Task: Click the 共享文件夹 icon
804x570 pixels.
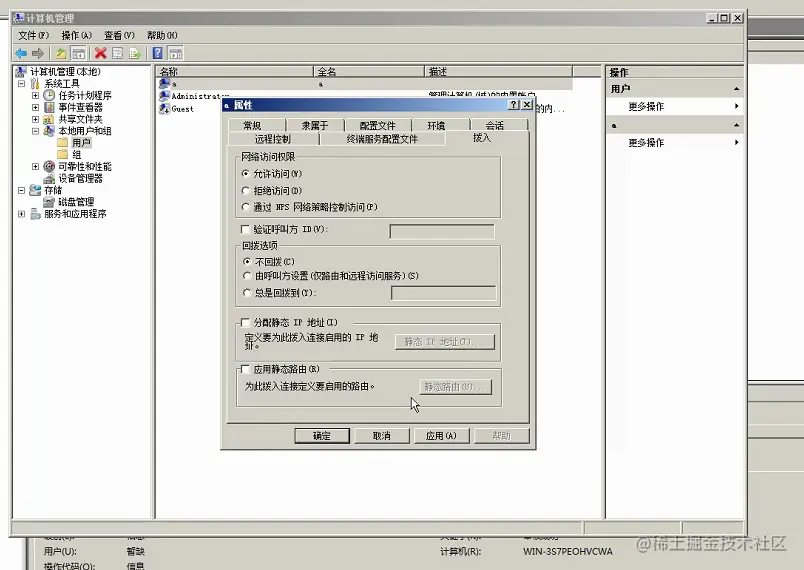Action: click(x=49, y=119)
